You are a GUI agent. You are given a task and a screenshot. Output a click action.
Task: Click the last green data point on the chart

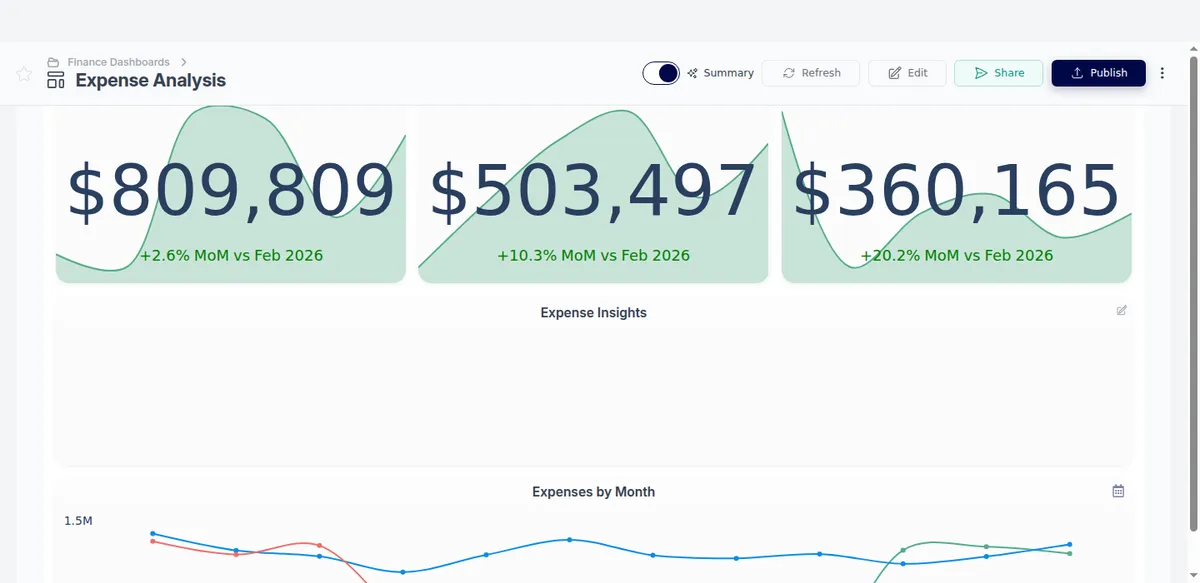pyautogui.click(x=1070, y=553)
